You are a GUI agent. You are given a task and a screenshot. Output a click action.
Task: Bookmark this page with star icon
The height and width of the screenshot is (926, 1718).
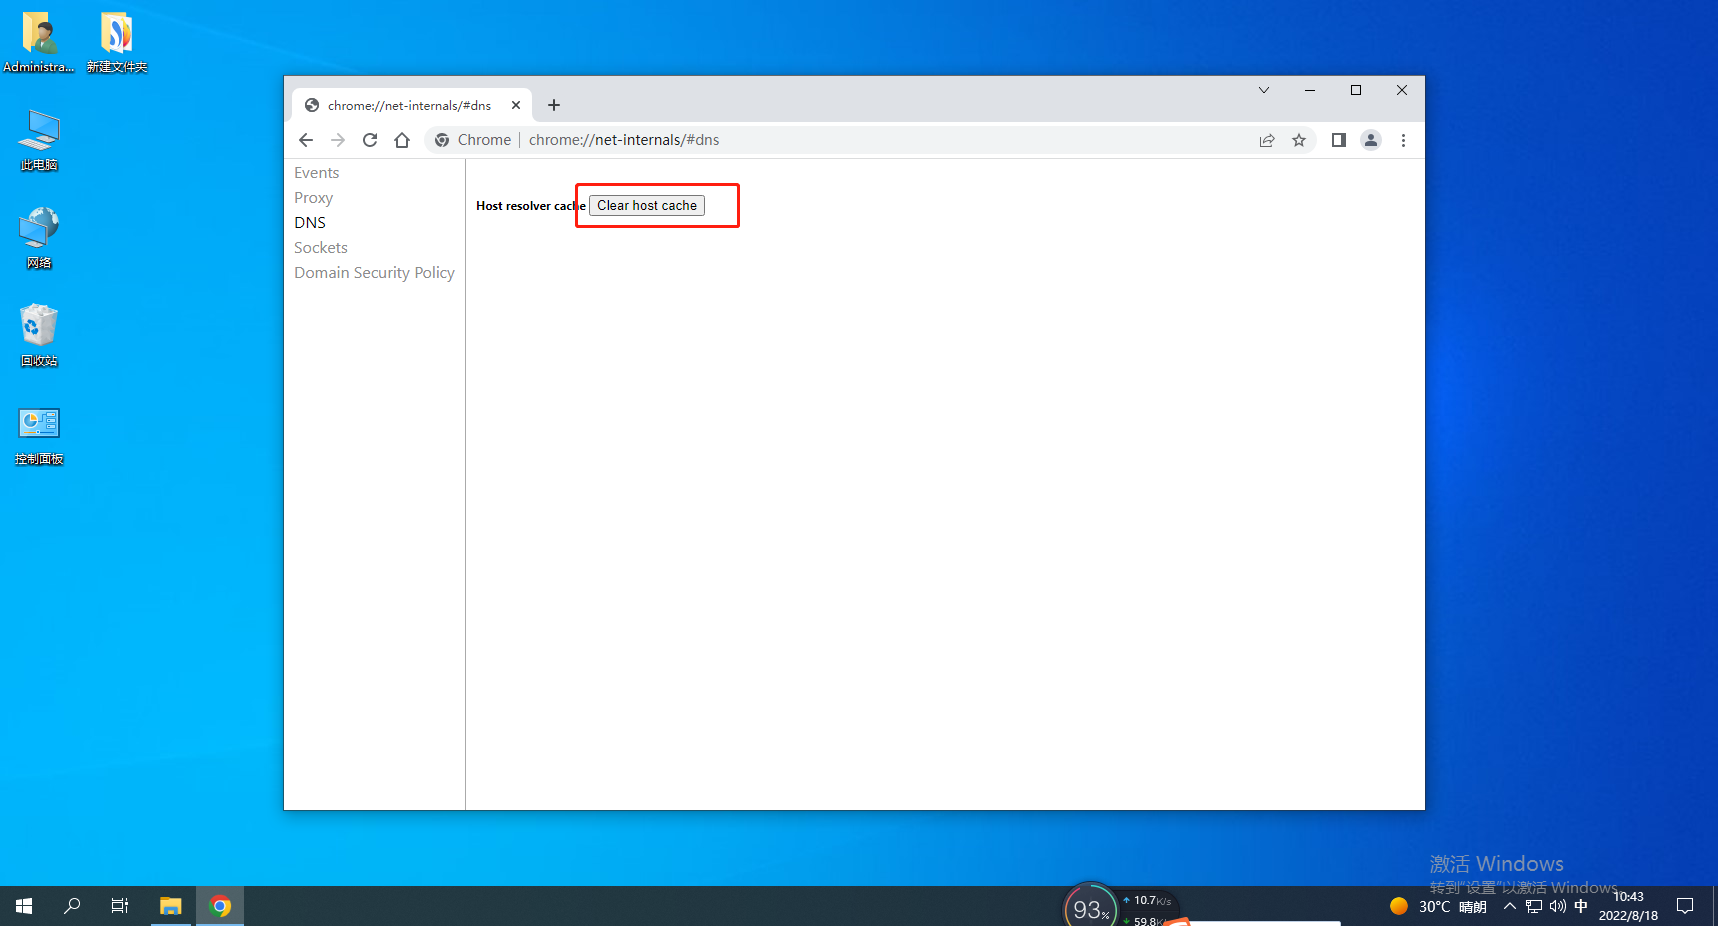[1299, 140]
